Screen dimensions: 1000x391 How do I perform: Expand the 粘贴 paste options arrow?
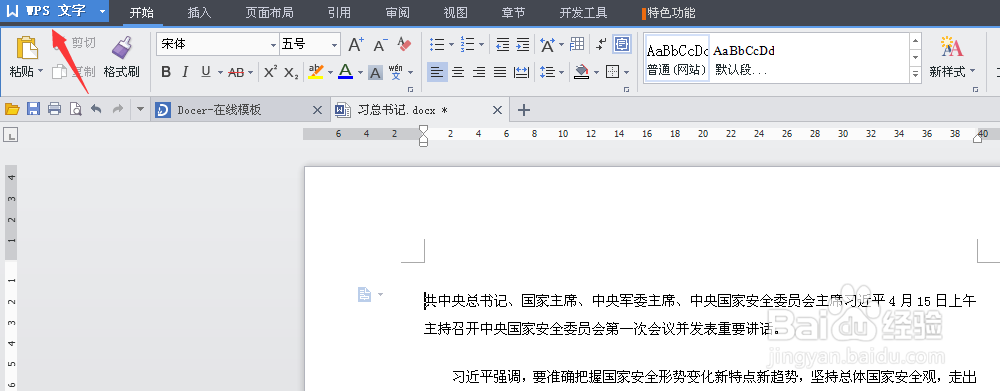point(41,71)
